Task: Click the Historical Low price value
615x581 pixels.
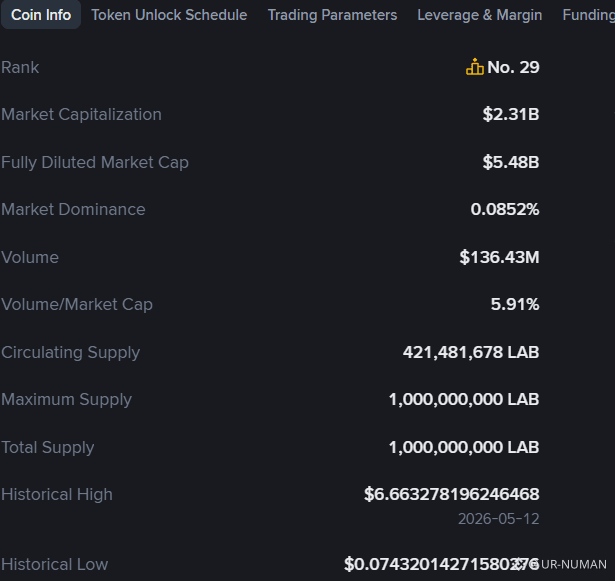Action: point(442,565)
